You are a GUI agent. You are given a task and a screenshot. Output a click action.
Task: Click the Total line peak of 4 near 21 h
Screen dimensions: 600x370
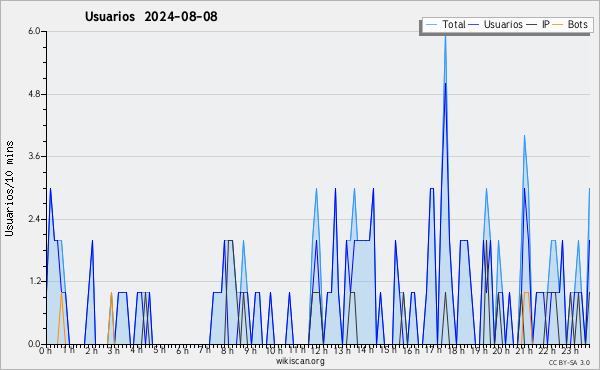pyautogui.click(x=524, y=135)
